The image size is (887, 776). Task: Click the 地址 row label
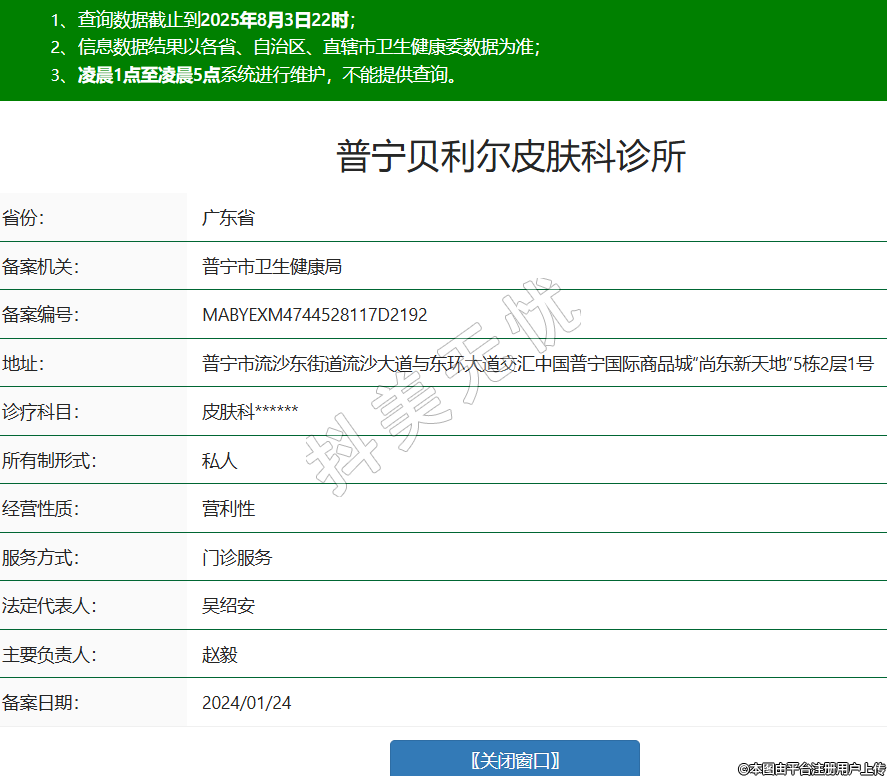click(23, 364)
